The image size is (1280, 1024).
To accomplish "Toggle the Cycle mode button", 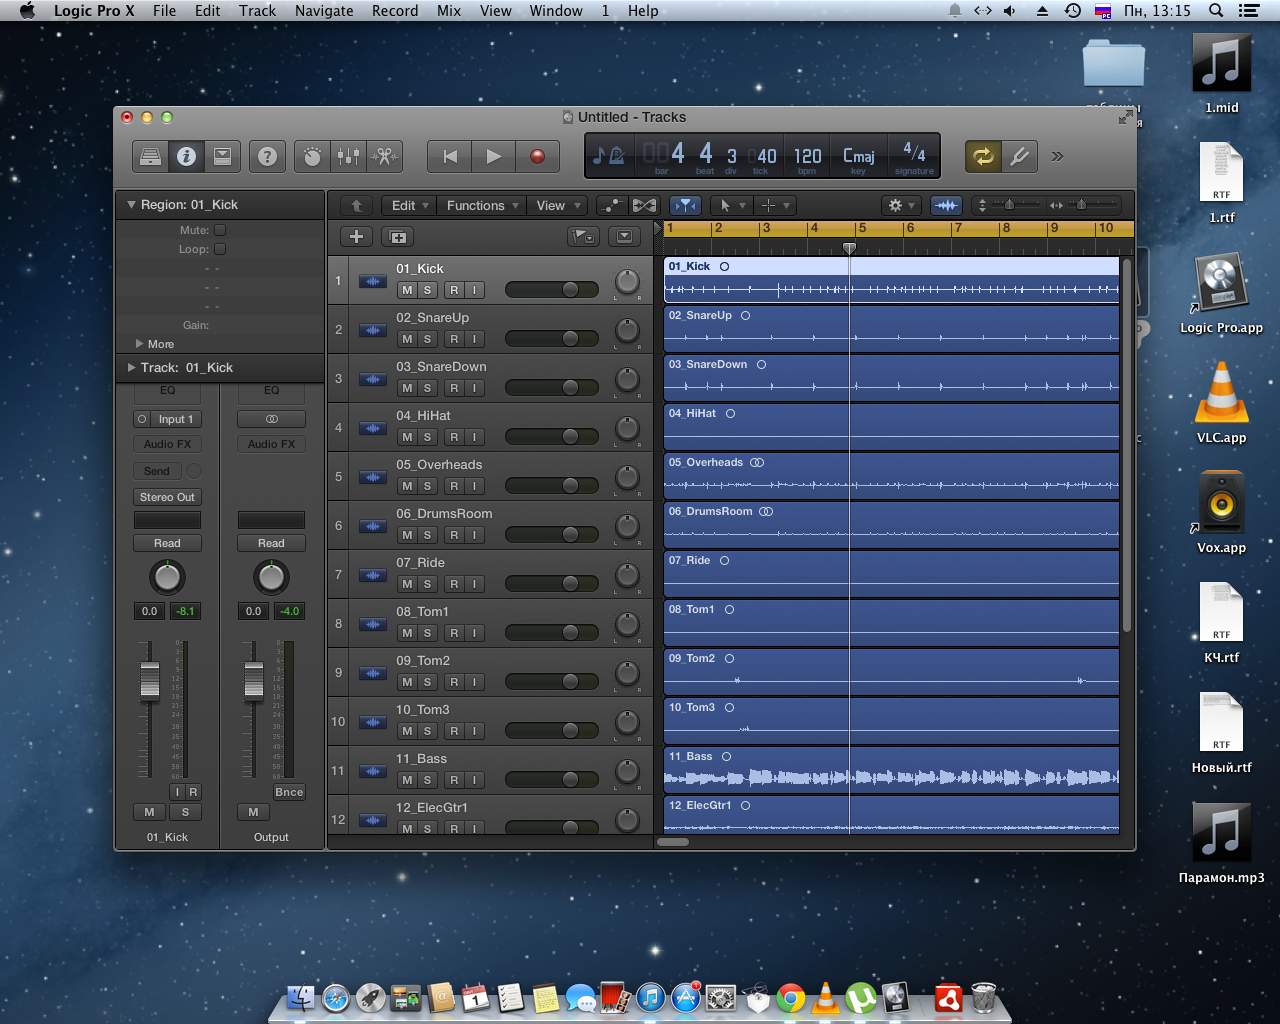I will pyautogui.click(x=983, y=156).
